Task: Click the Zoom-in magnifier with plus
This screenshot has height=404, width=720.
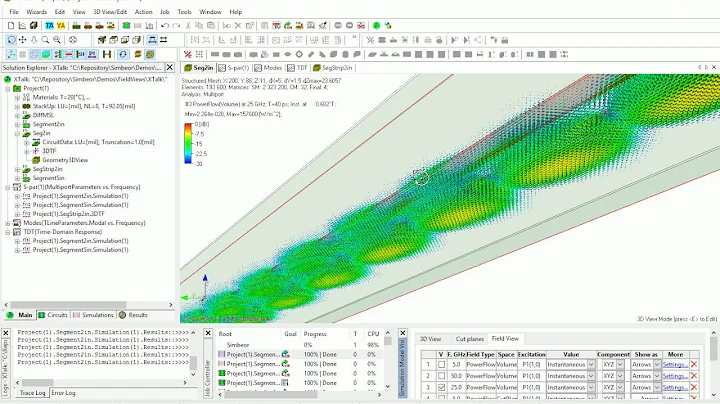Action: click(57, 40)
